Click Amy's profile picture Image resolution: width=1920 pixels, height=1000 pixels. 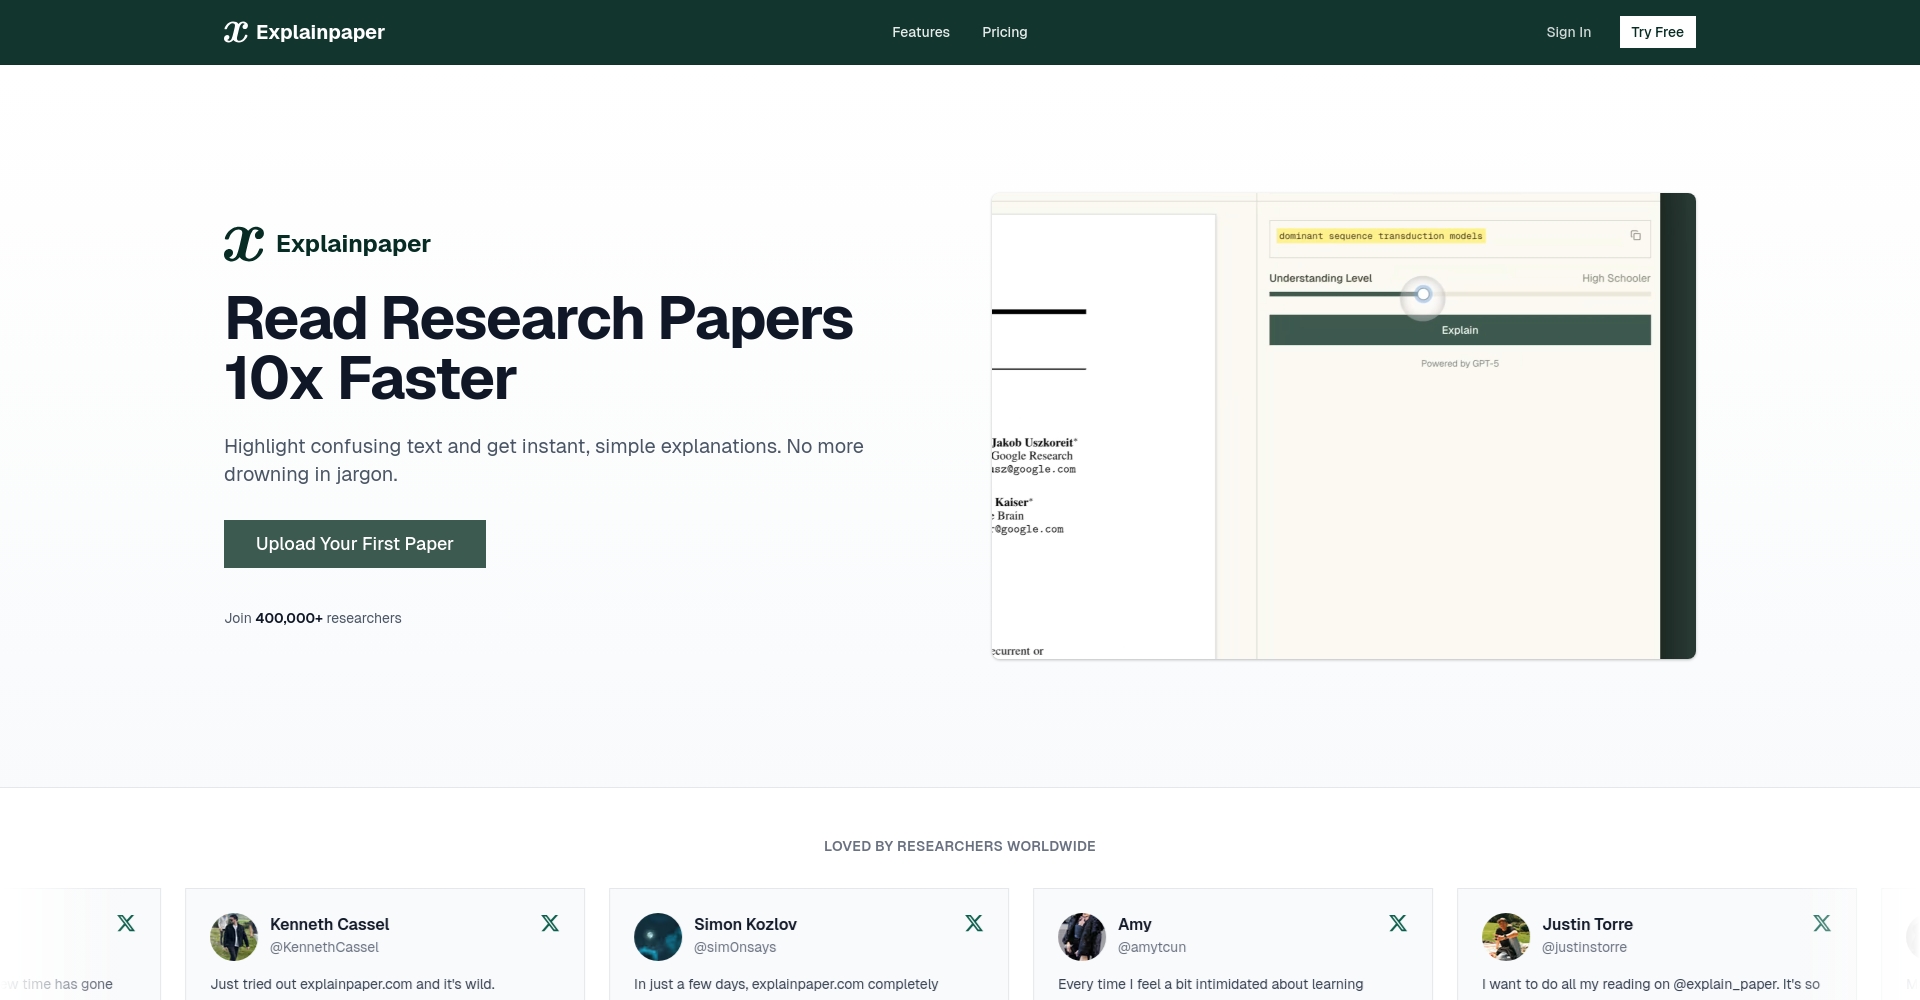pos(1082,937)
